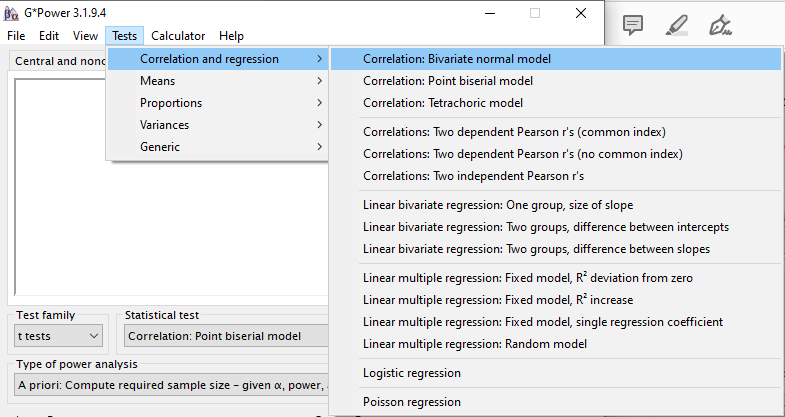Expand the Generic submenu
Screen dimensions: 785x417
[218, 147]
